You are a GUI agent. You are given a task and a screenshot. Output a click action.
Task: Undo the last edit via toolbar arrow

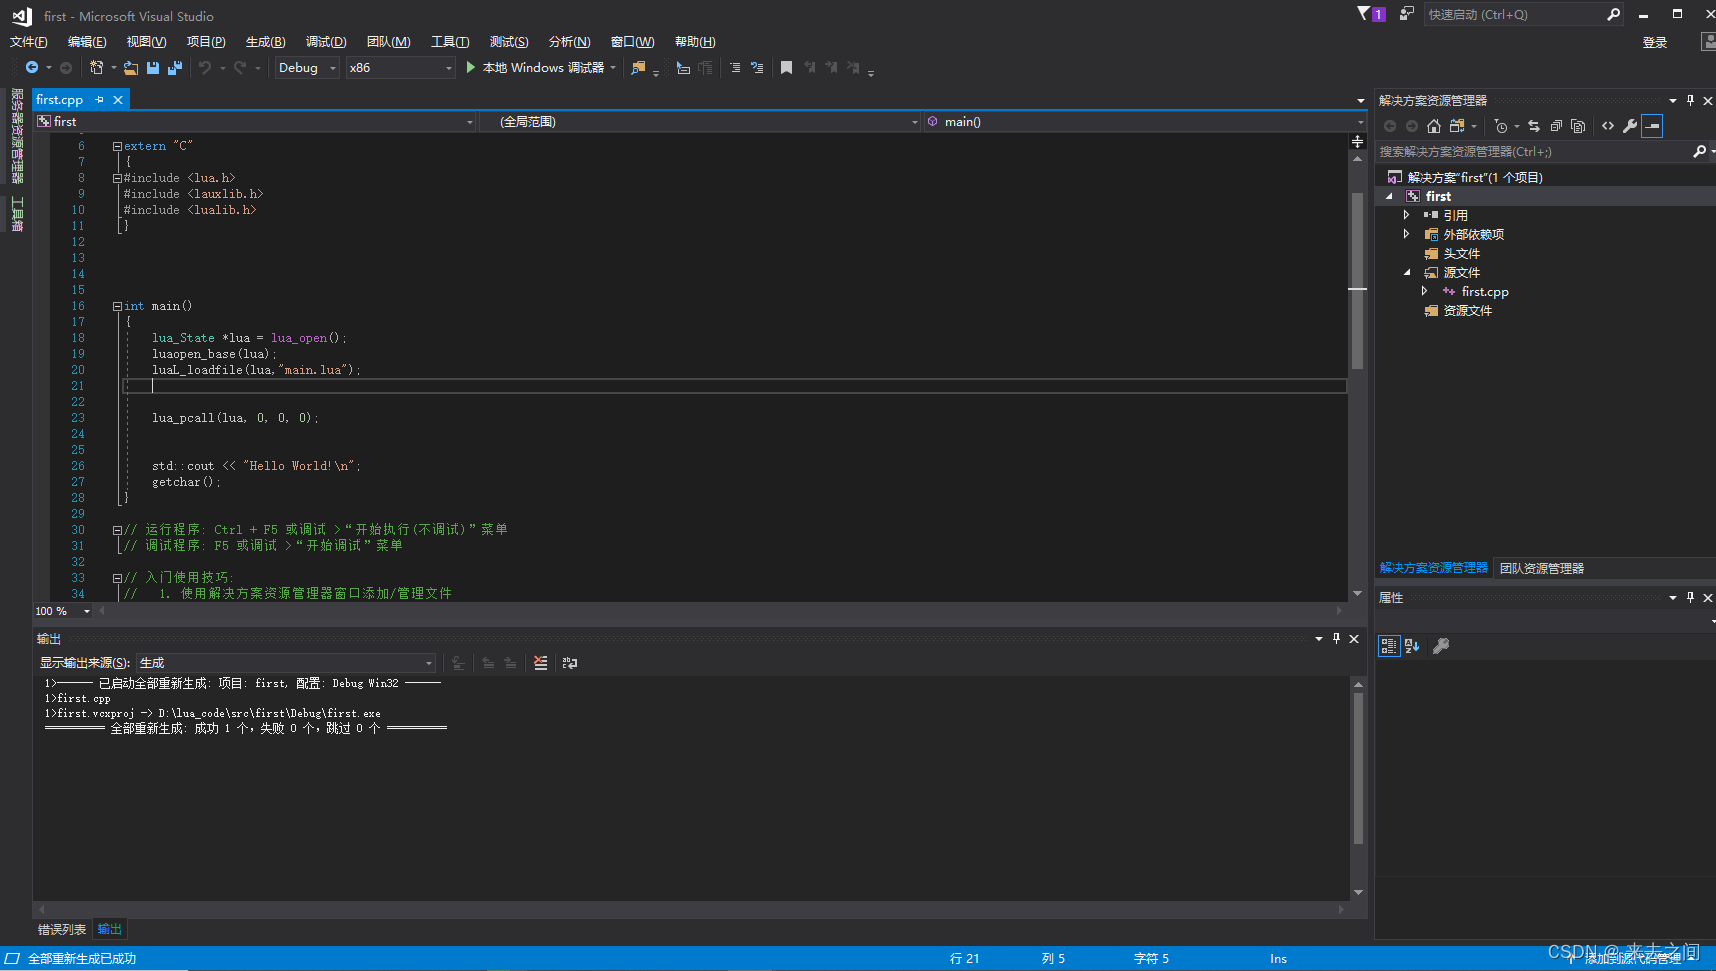click(205, 68)
